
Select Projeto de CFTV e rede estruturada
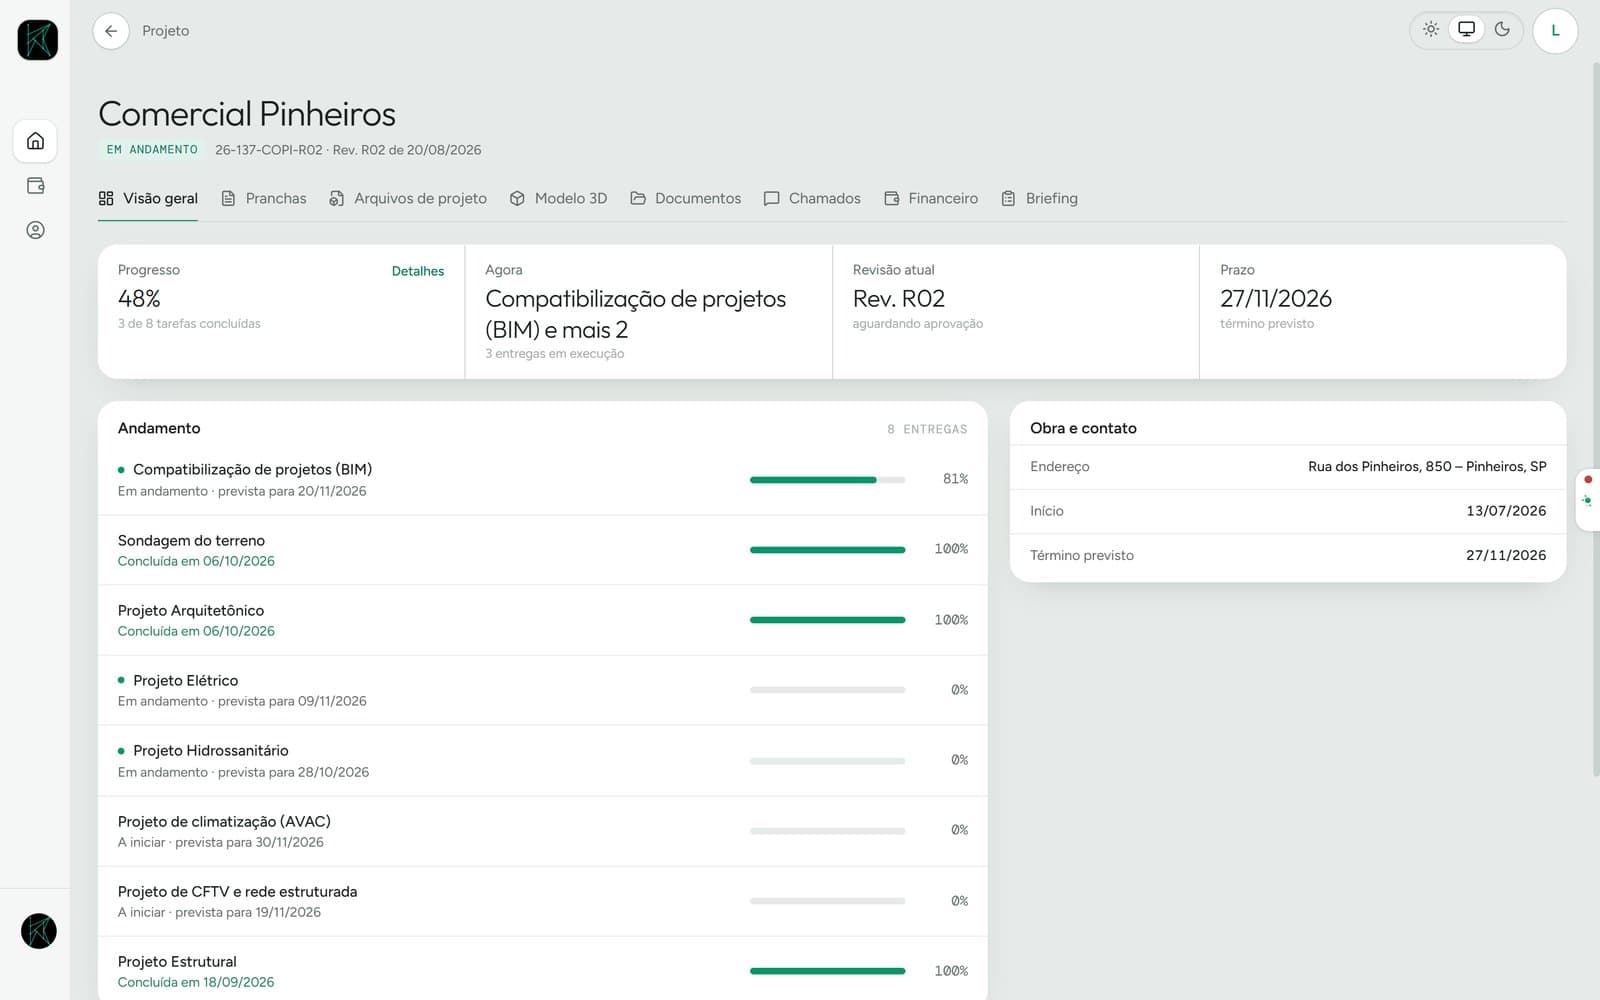[237, 892]
